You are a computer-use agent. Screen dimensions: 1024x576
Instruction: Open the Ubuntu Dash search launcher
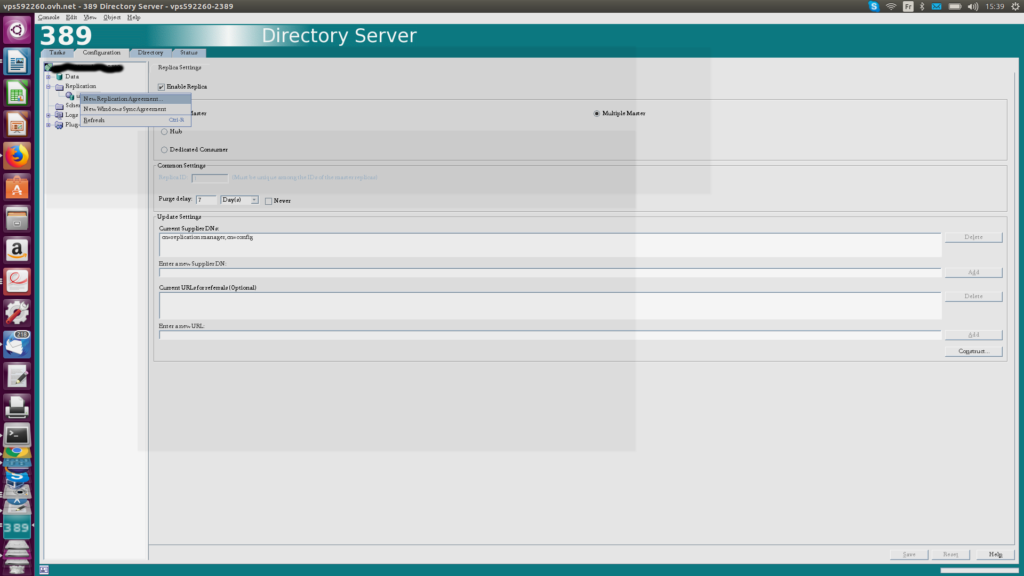pyautogui.click(x=17, y=30)
